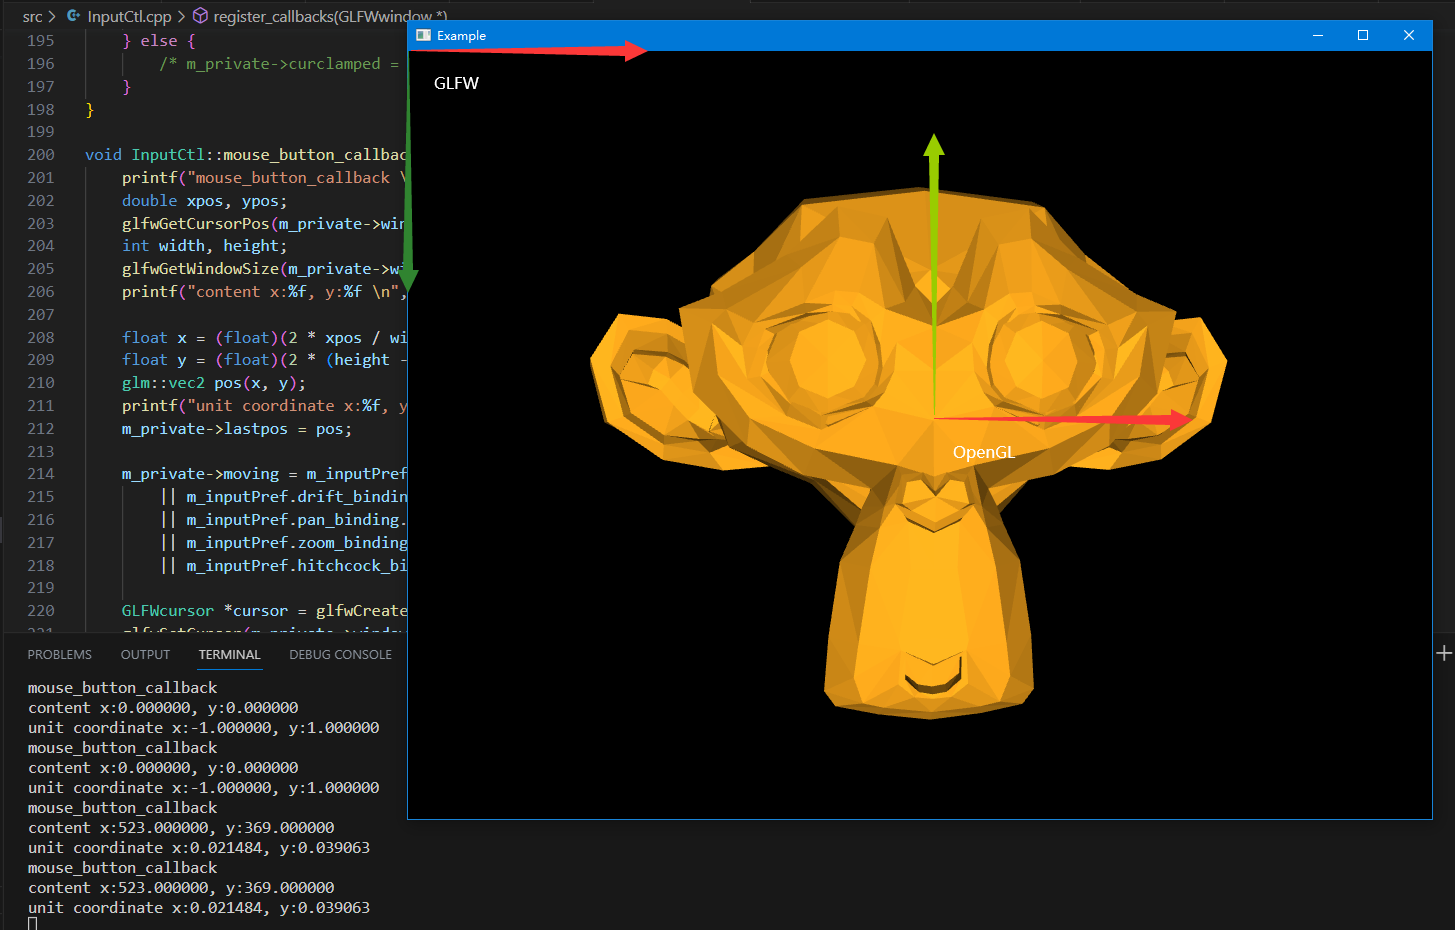Screen dimensions: 1455x930
Task: Switch to the OUTPUT panel tab
Action: tap(146, 654)
